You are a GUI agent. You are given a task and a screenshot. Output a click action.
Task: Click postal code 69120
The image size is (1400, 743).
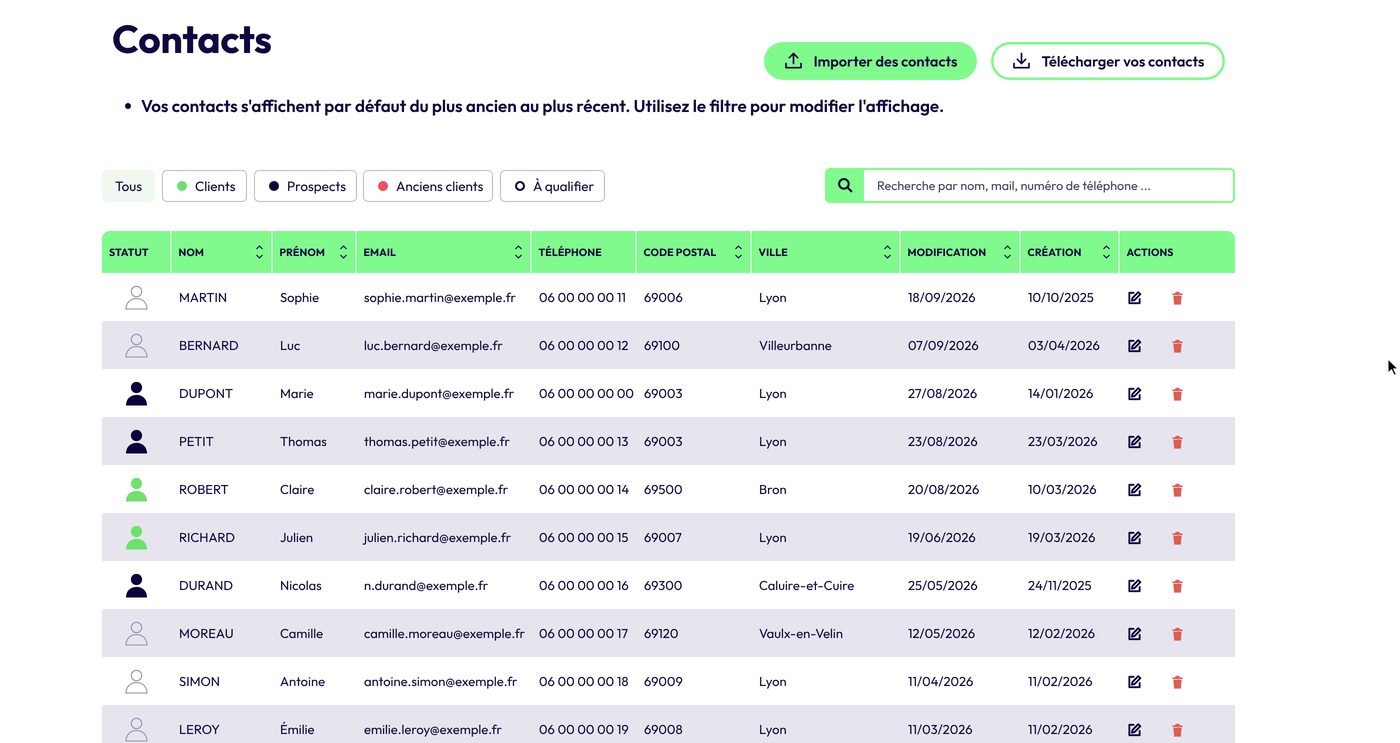coord(661,634)
